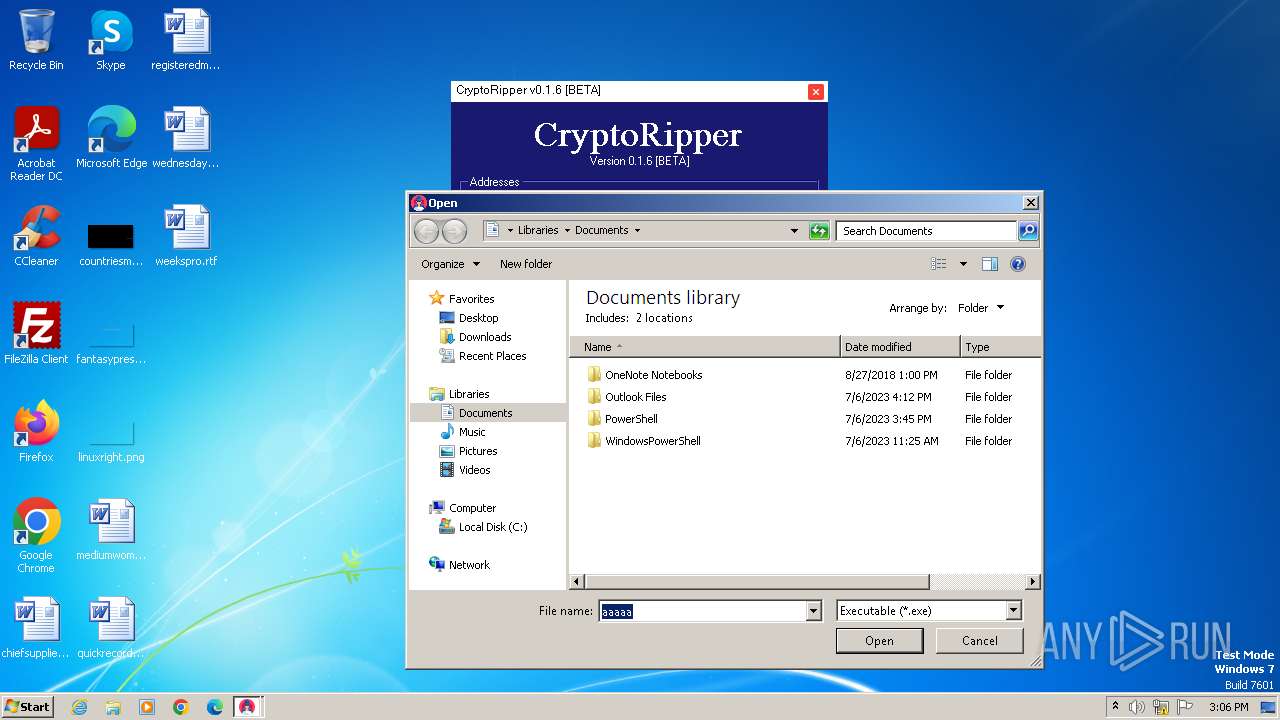This screenshot has width=1280, height=720.
Task: Open Internet Explorer in taskbar
Action: click(79, 707)
